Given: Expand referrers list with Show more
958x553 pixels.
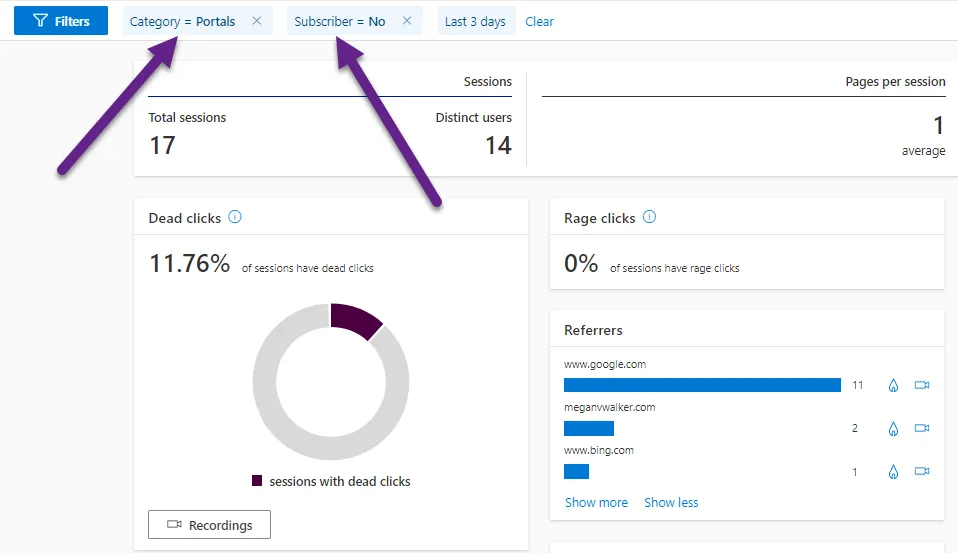Looking at the screenshot, I should point(596,502).
